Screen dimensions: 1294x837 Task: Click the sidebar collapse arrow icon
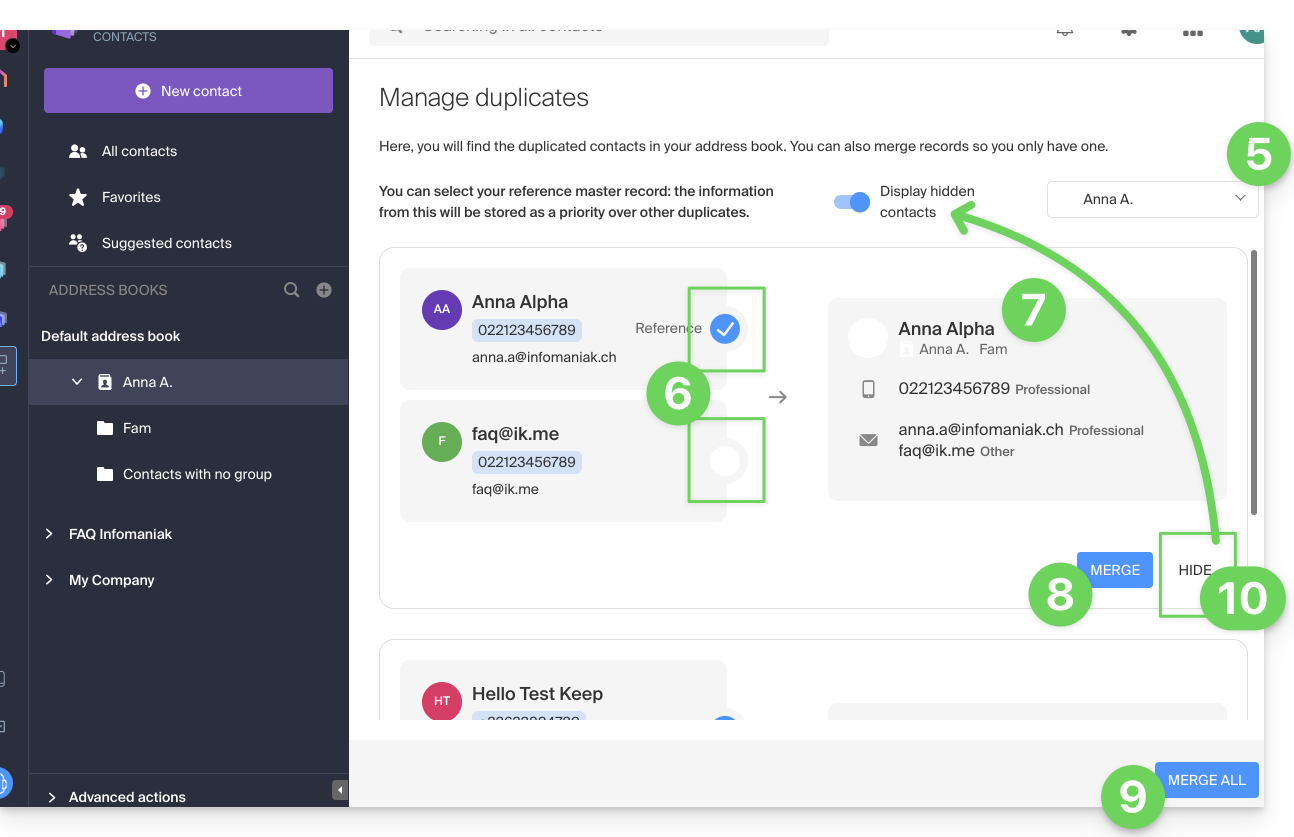pyautogui.click(x=340, y=791)
